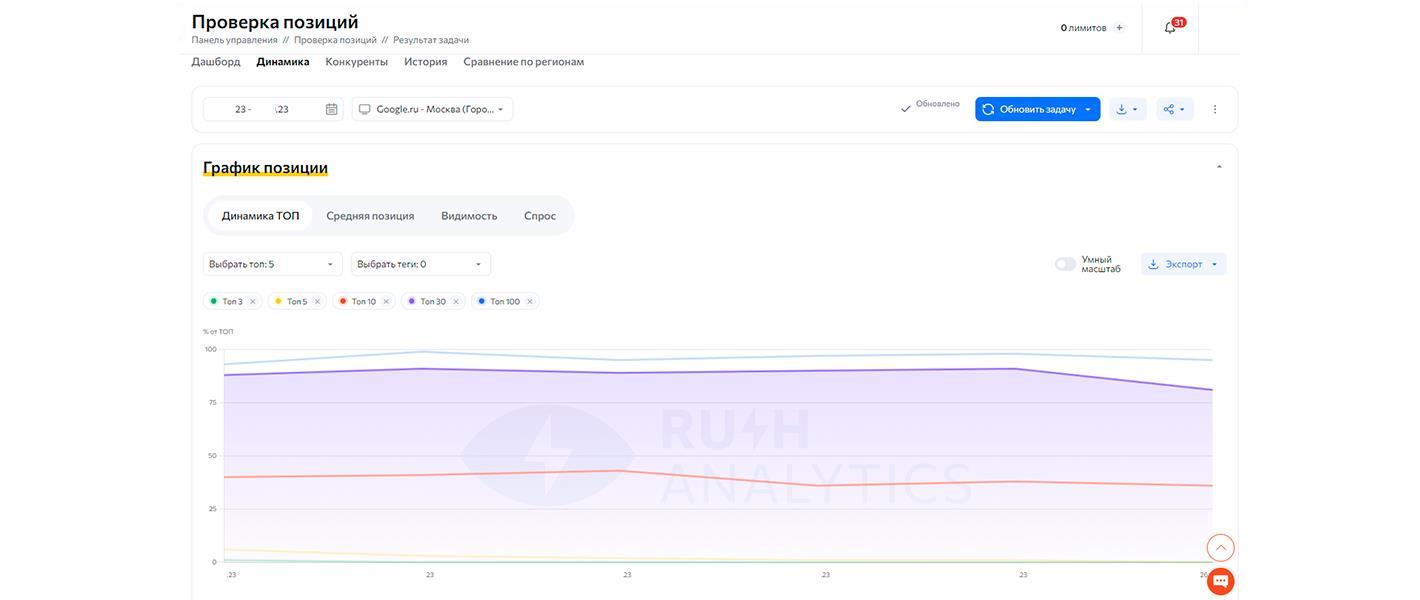The height and width of the screenshot is (600, 1420).
Task: Open the arrow next to Обновить задачу
Action: 1088,109
